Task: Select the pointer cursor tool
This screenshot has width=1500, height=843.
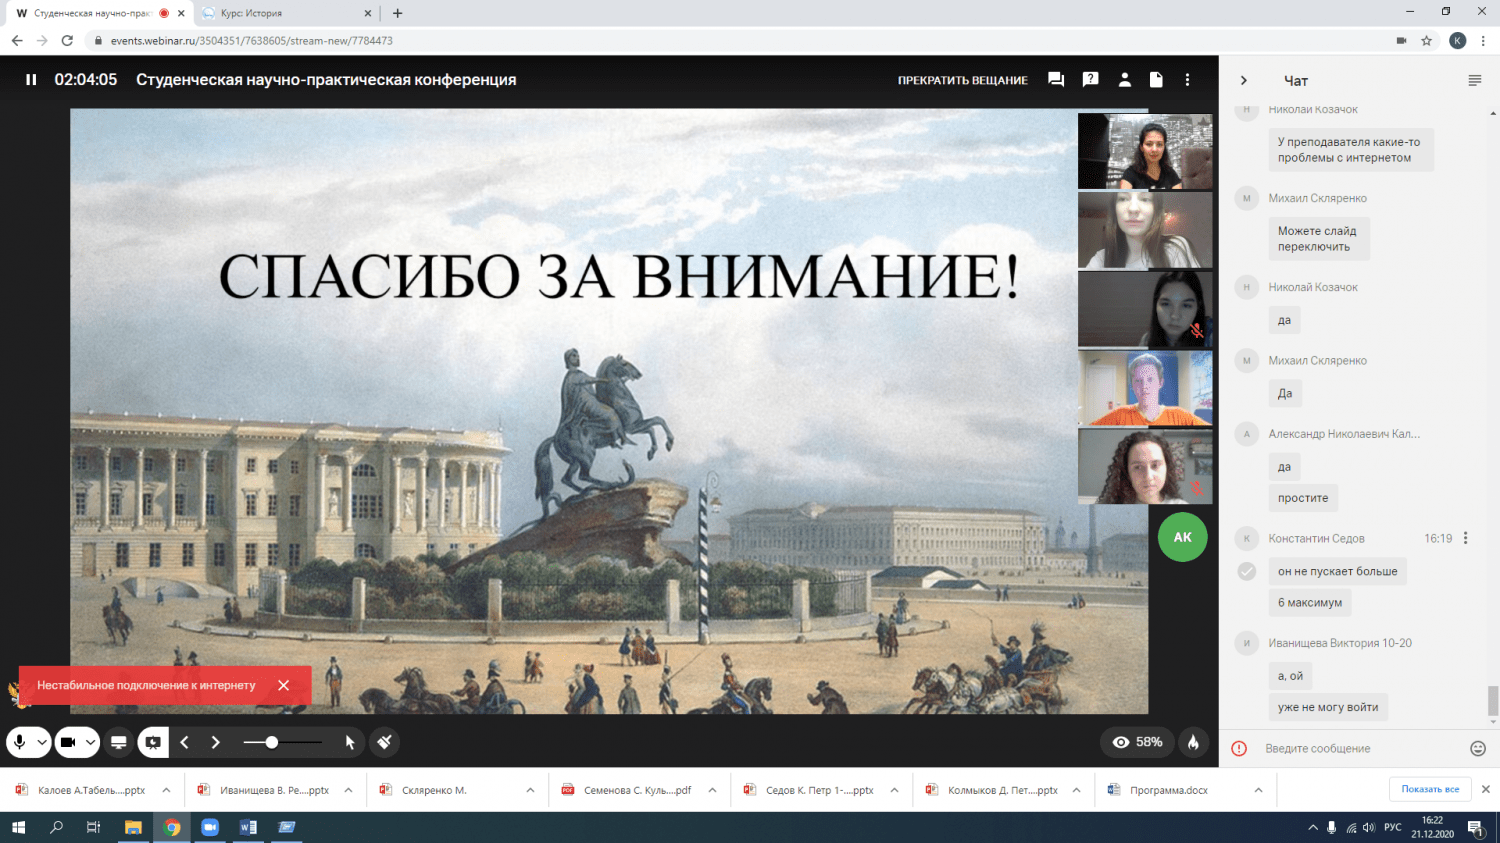Action: [350, 742]
